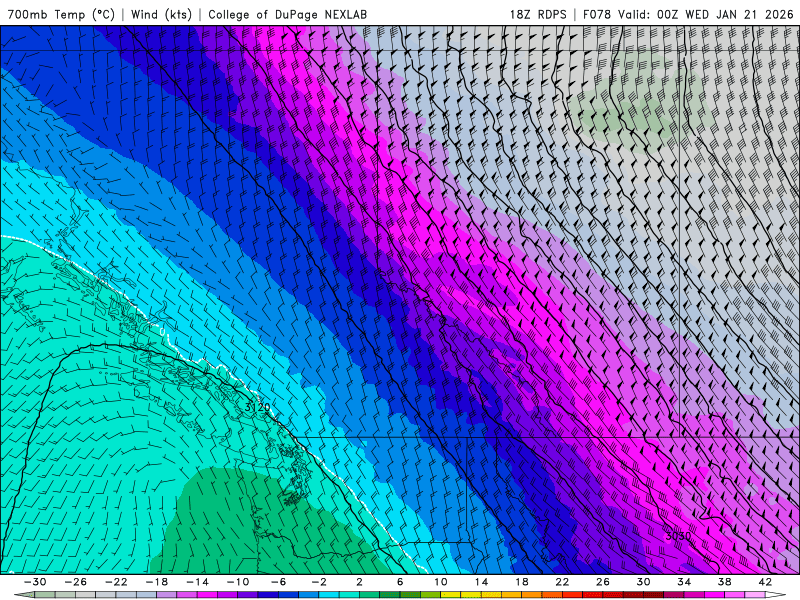This screenshot has height=600, width=800.
Task: Click the 22 label on the color scale
Action: click(x=562, y=582)
